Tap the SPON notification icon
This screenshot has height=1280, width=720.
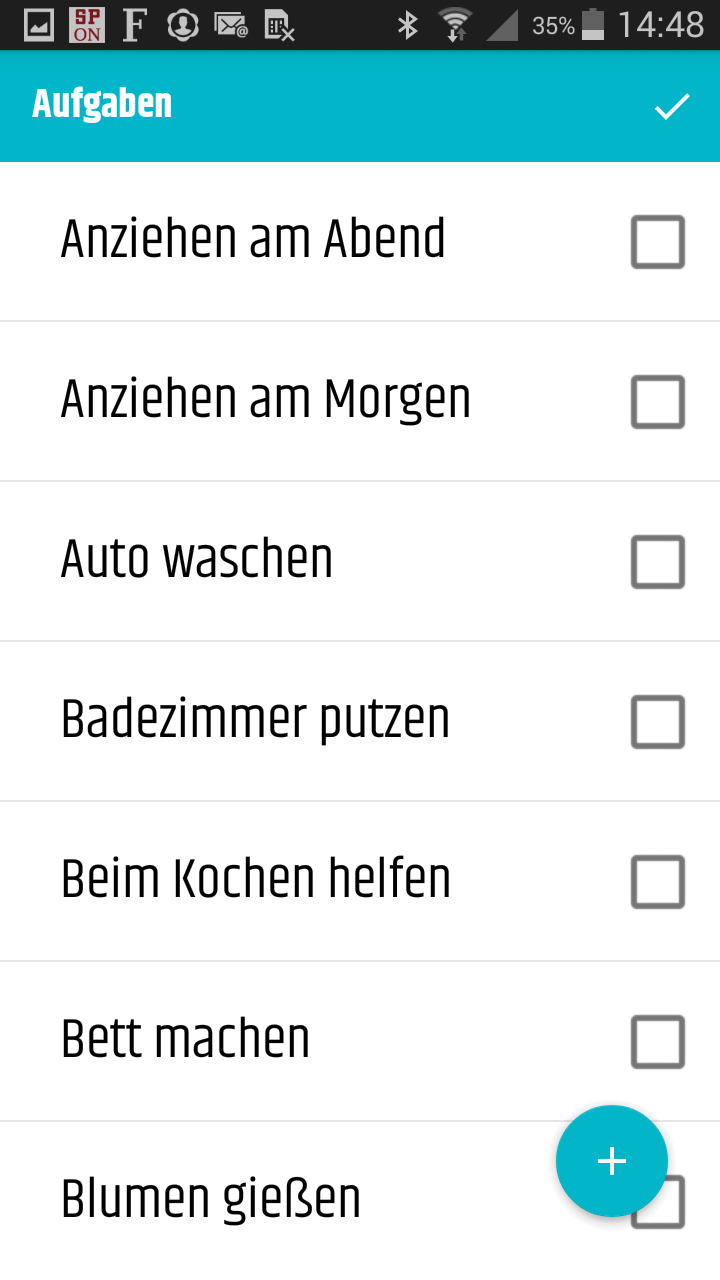point(87,25)
